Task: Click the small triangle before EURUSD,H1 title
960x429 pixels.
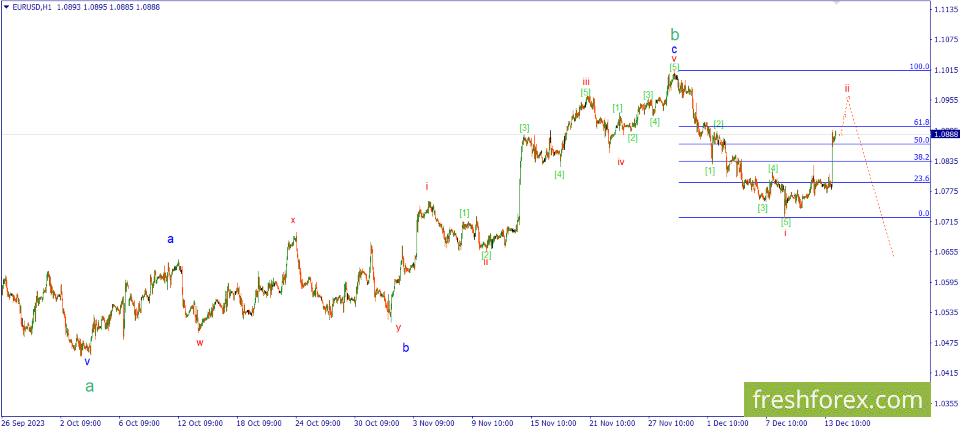Action: 6,9
